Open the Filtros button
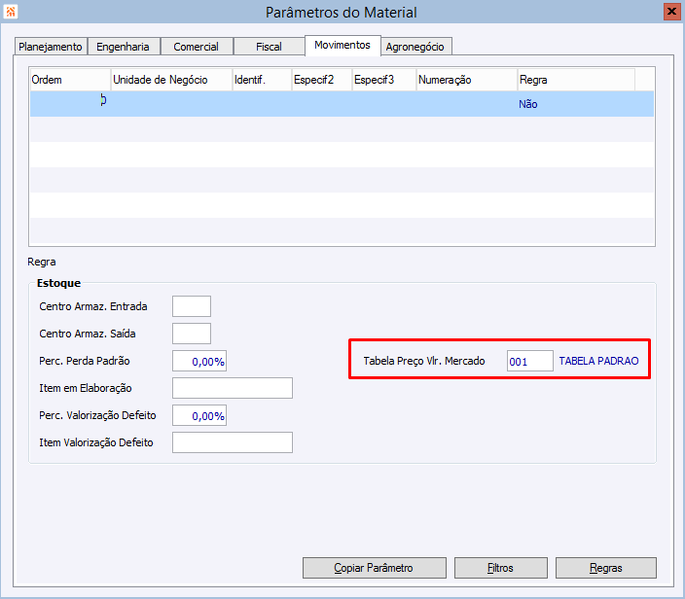Image resolution: width=685 pixels, height=599 pixels. pyautogui.click(x=501, y=568)
